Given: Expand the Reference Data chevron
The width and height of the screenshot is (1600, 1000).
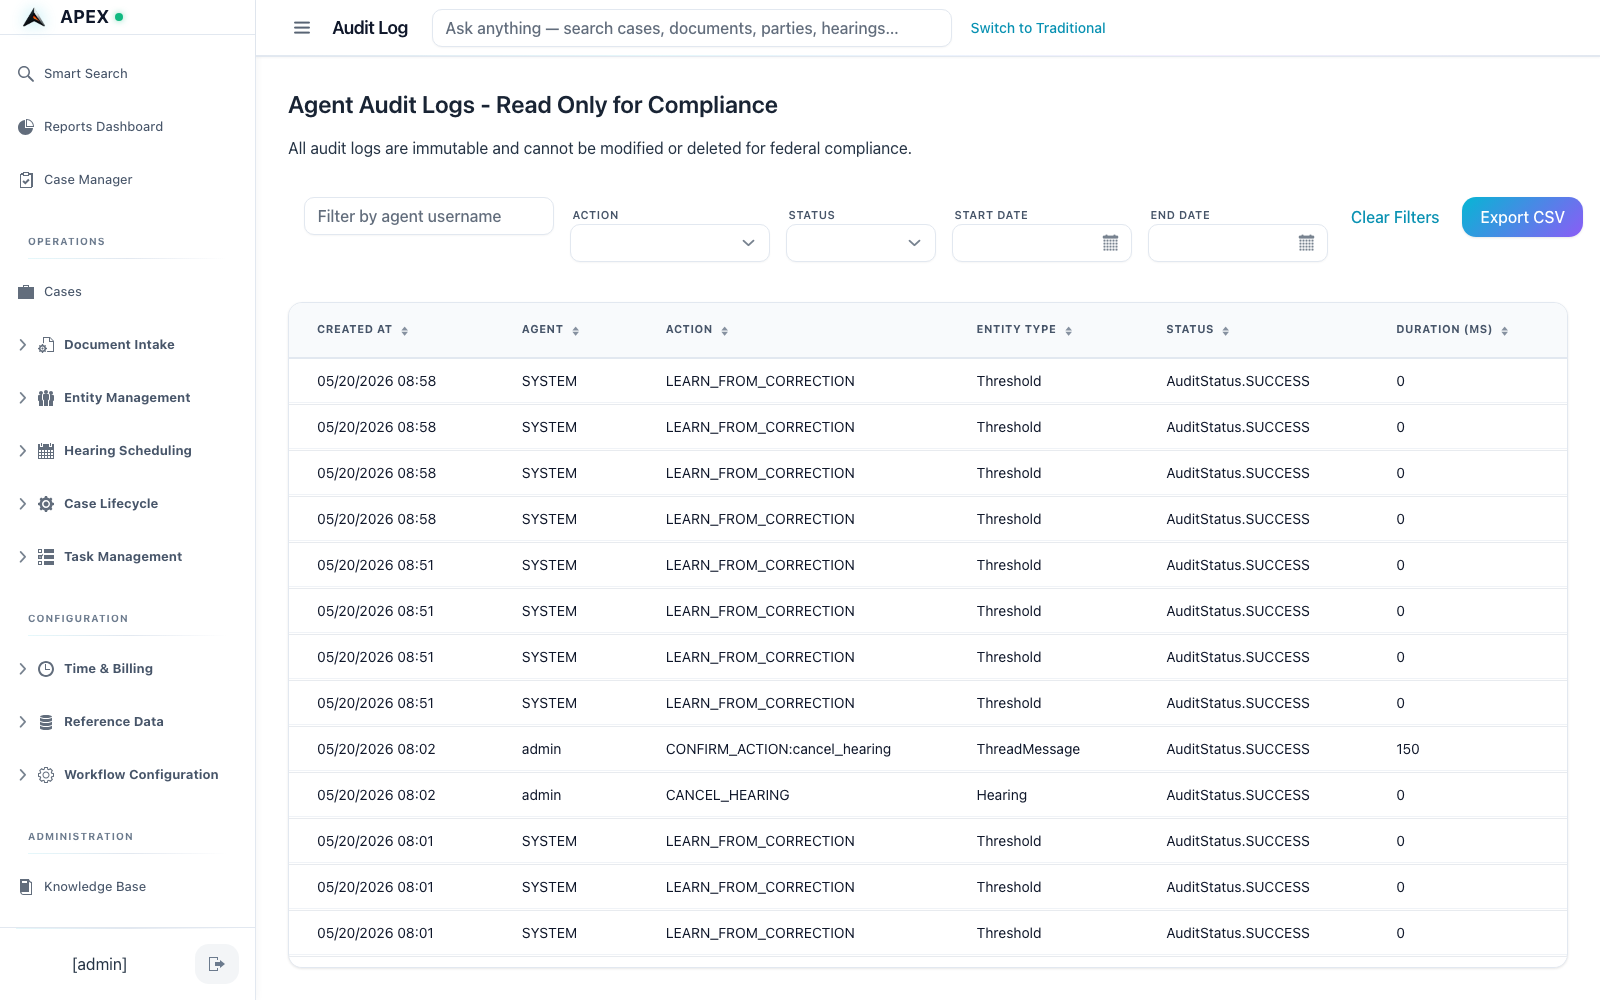Looking at the screenshot, I should [22, 722].
